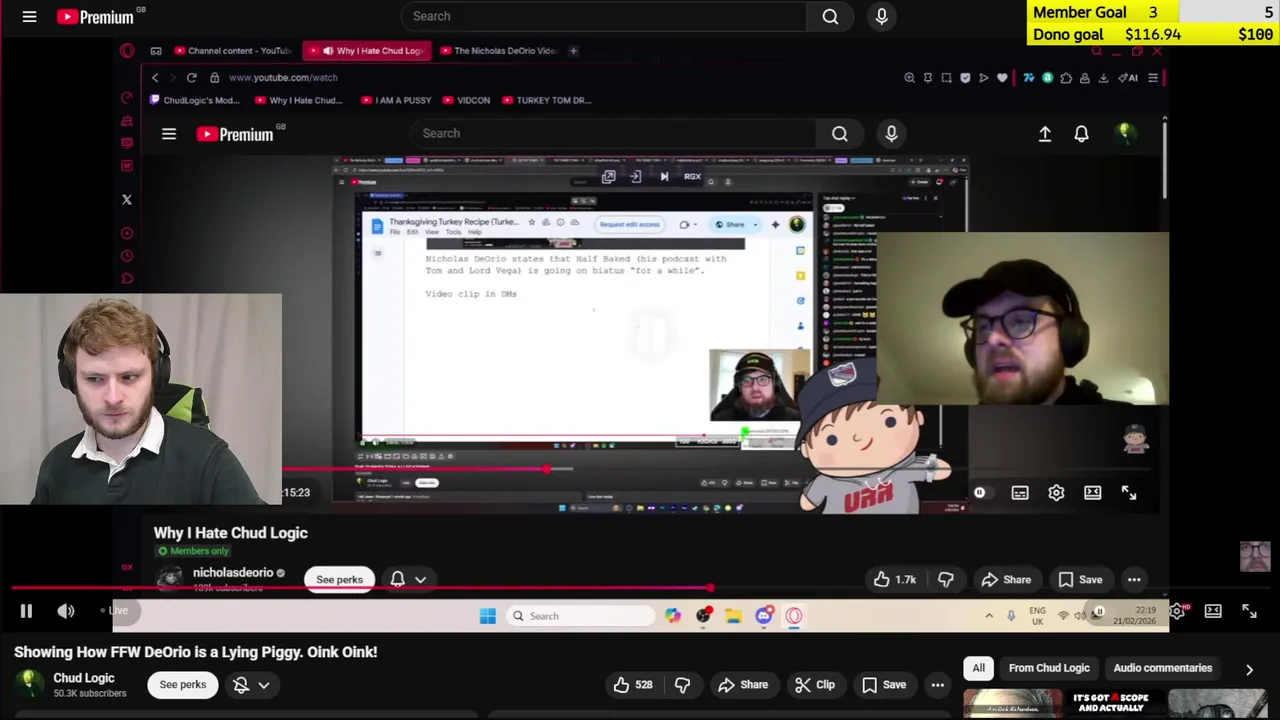The width and height of the screenshot is (1280, 720).
Task: Open inner YouTube notifications bell
Action: point(1081,133)
